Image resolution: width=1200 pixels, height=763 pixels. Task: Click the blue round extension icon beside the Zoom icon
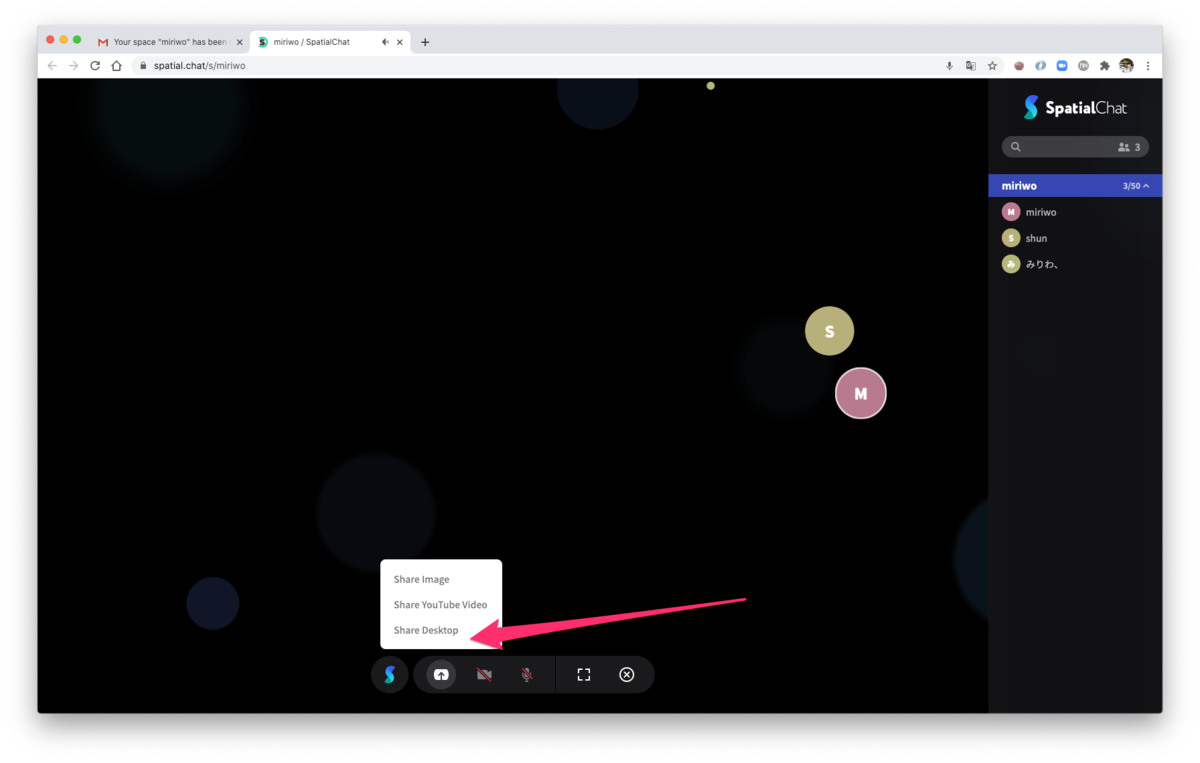click(1040, 66)
